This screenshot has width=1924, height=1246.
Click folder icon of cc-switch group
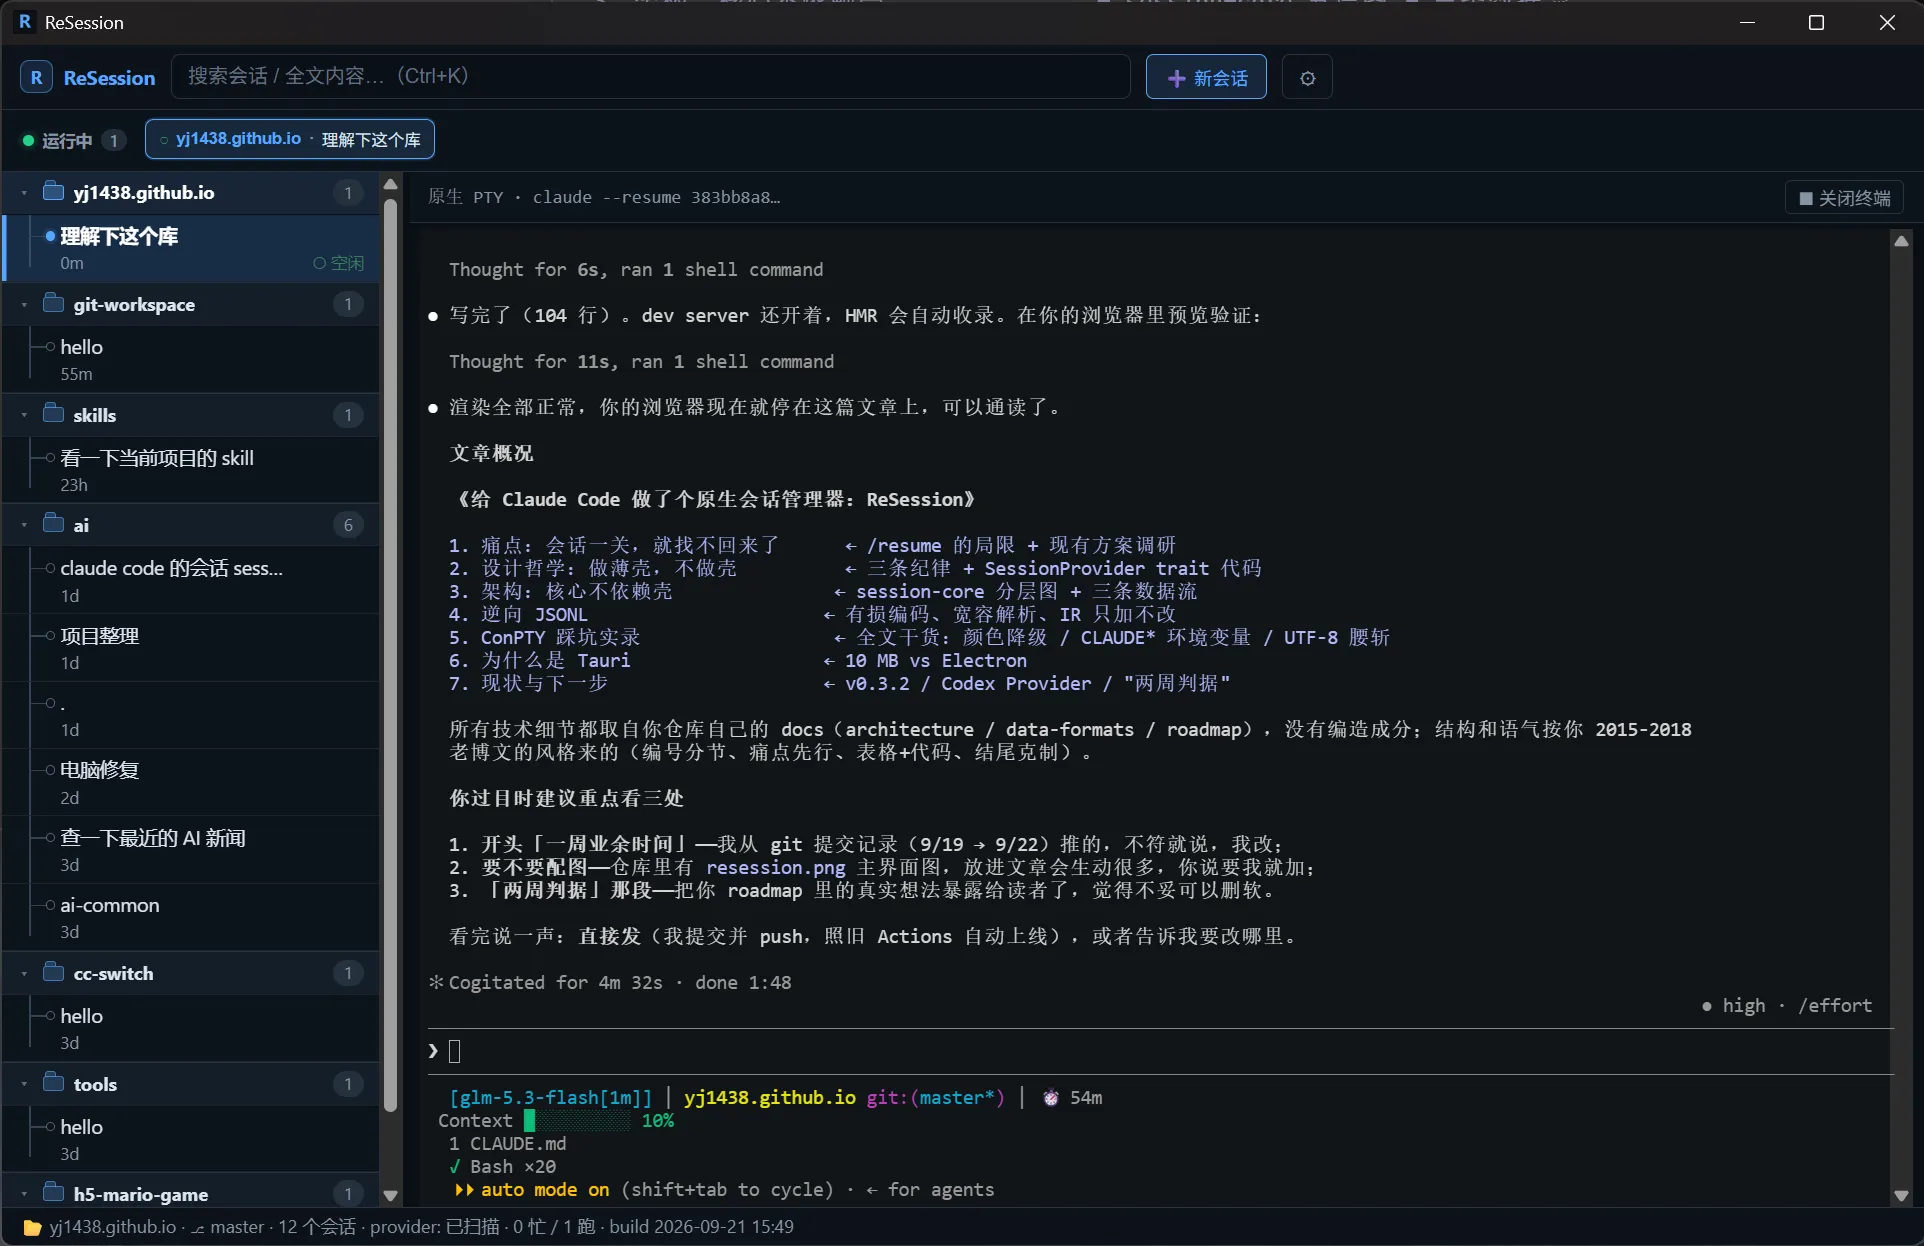pos(54,972)
